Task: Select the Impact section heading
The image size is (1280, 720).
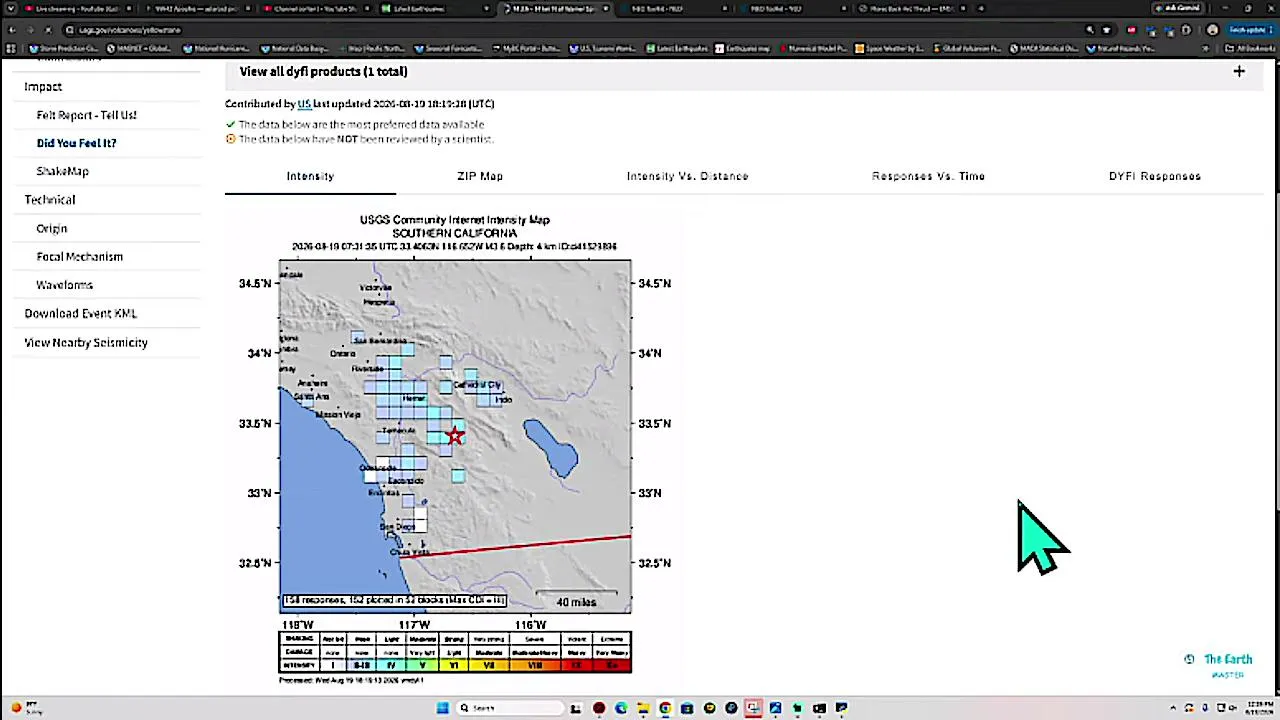Action: [x=43, y=87]
